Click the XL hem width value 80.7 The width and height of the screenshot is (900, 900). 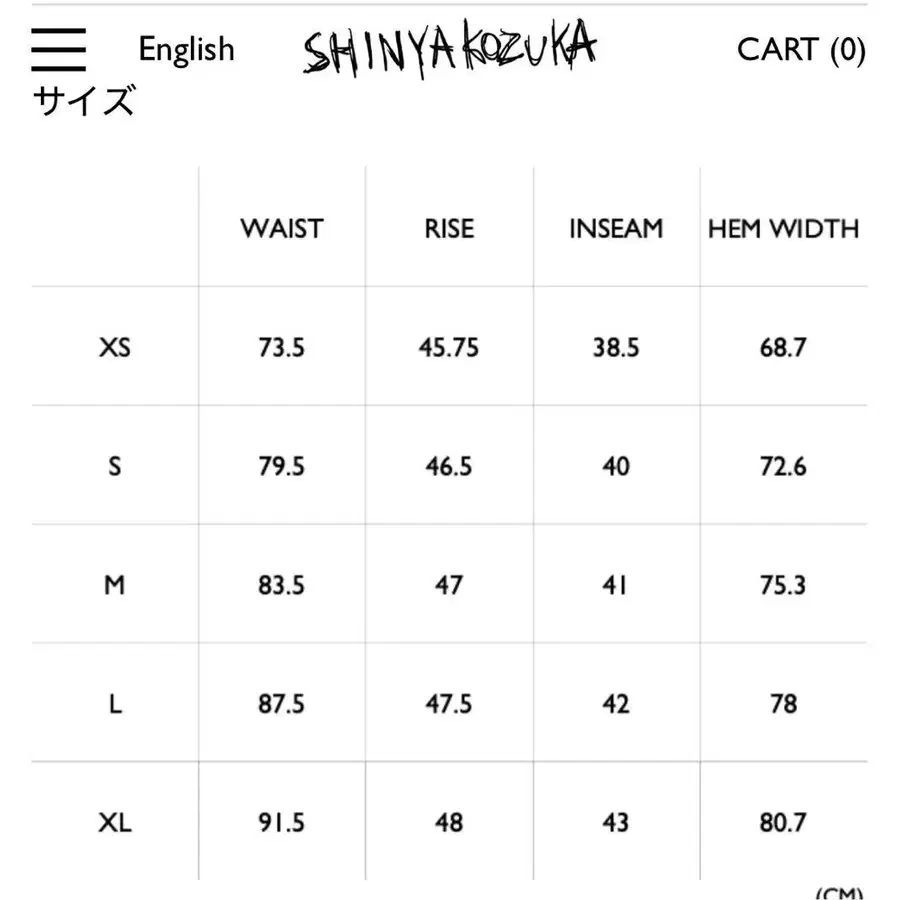pos(783,823)
